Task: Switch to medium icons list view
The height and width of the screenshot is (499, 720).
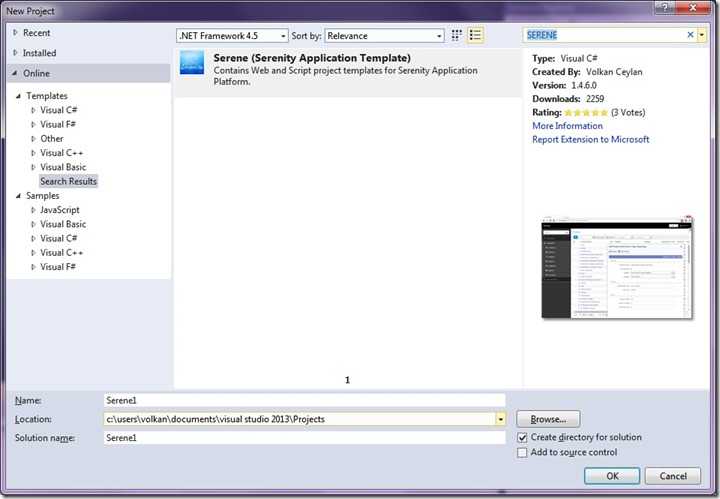Action: 475,35
